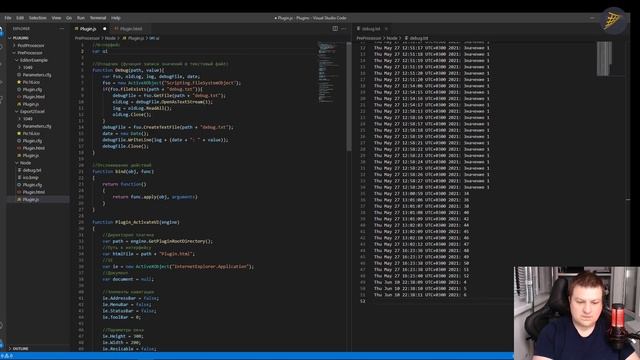Expand the 1049 folder under EditorExample

point(27,67)
